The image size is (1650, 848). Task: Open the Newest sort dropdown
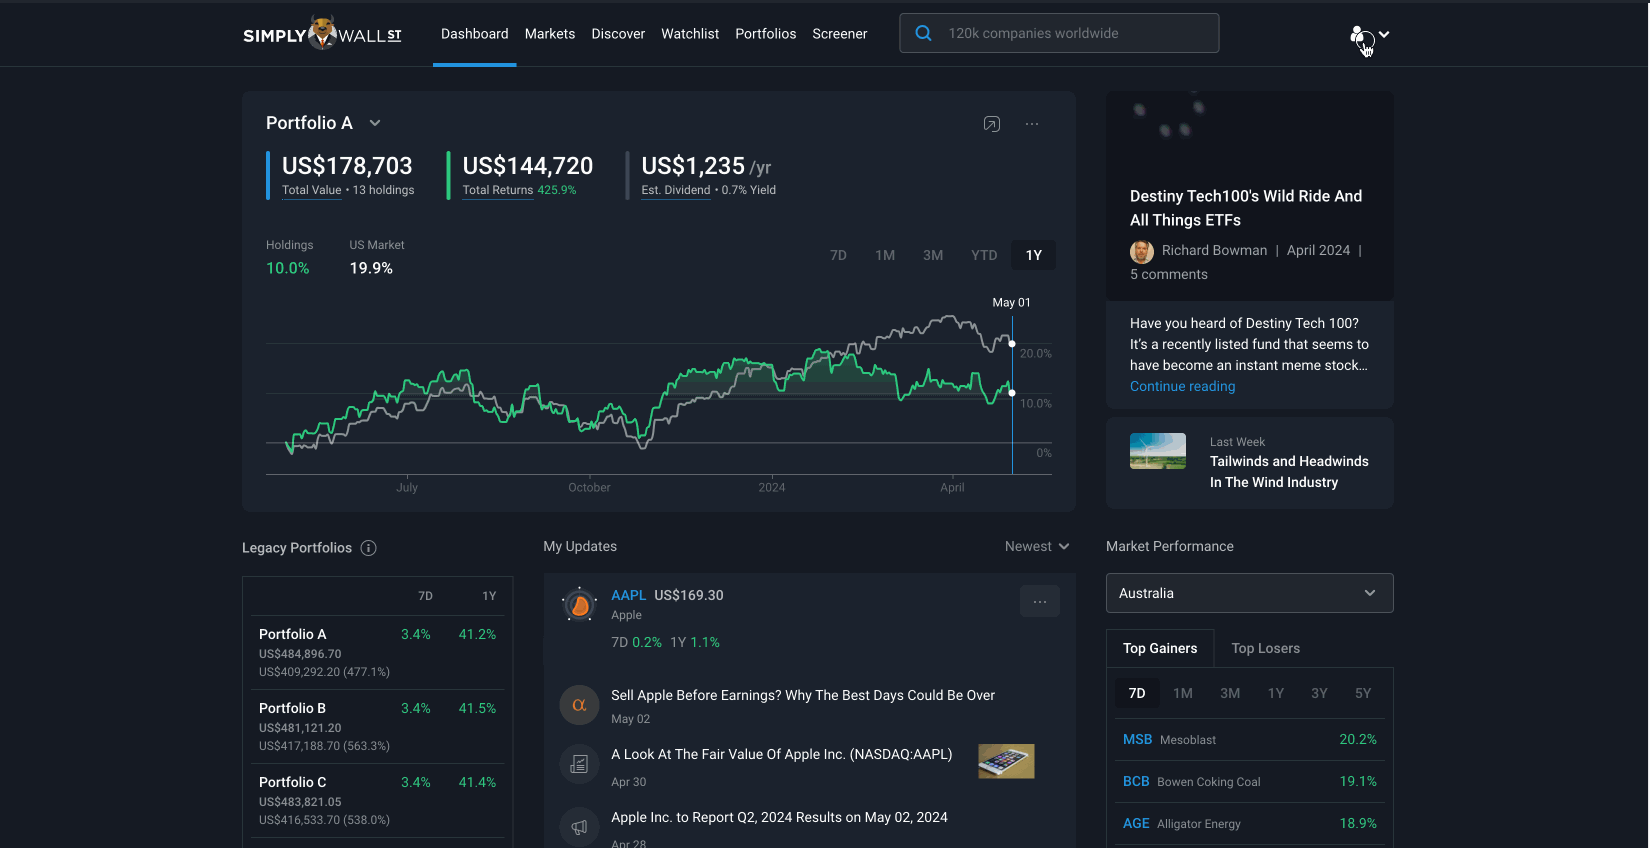1037,546
